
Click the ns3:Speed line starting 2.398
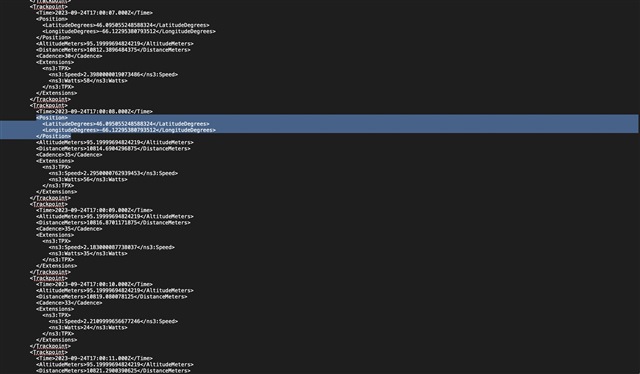pyautogui.click(x=113, y=74)
